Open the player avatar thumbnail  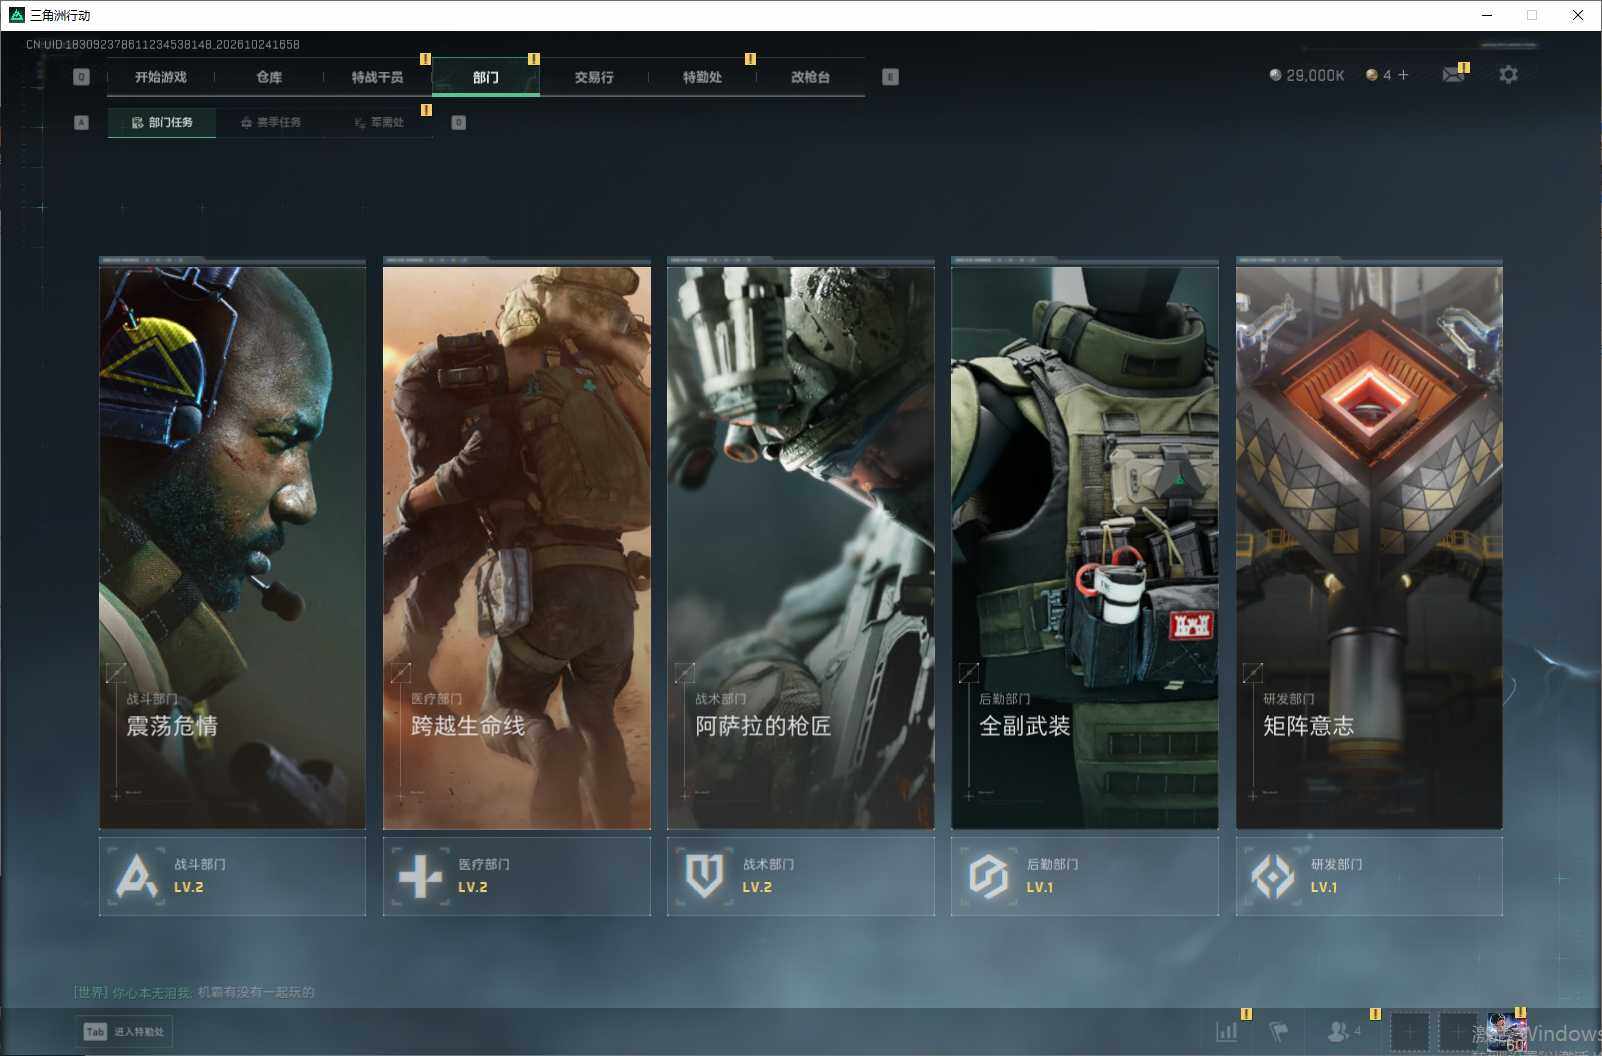(1506, 1031)
